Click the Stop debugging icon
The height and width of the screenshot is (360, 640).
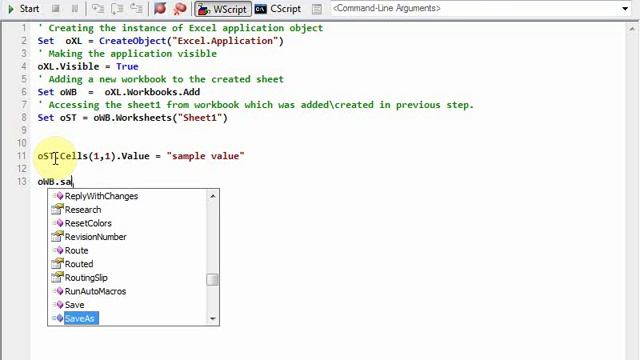pos(56,9)
